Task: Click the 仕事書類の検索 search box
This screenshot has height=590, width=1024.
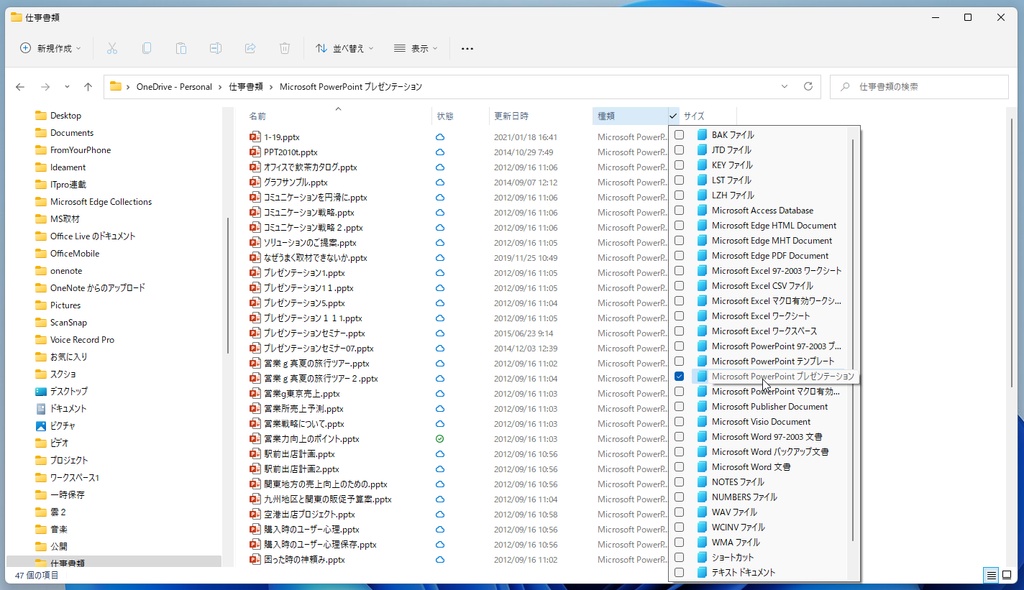Action: (920, 86)
